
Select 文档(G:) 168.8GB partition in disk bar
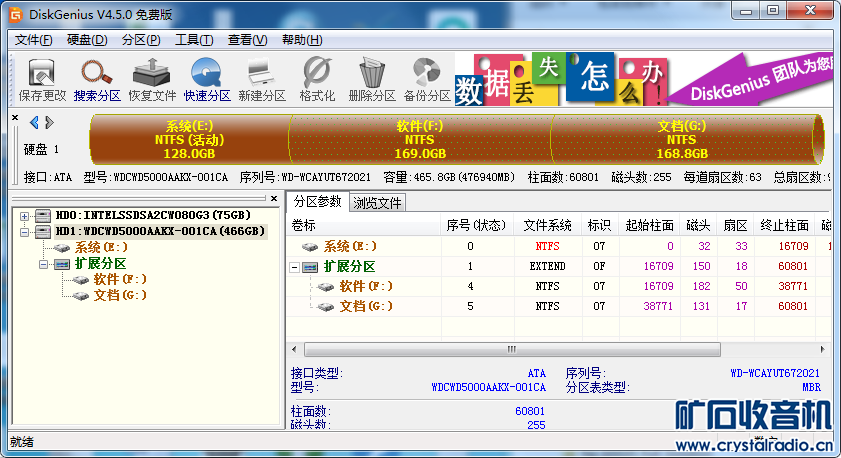682,139
